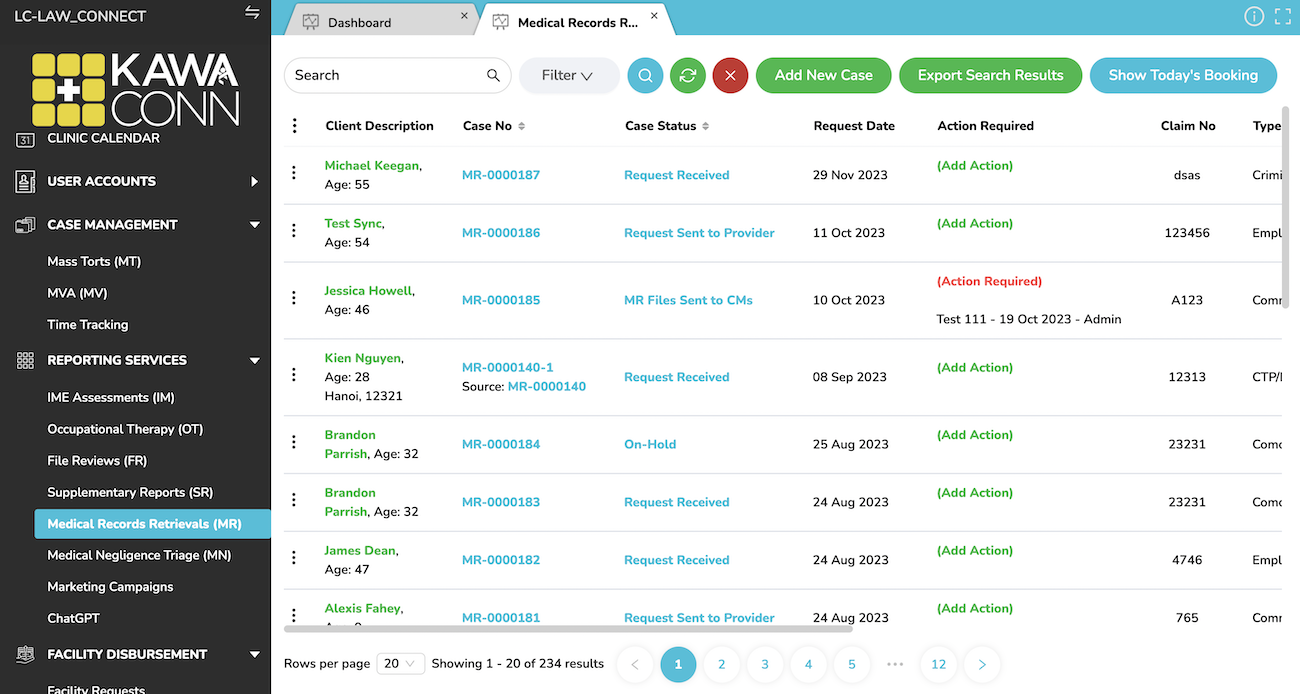The width and height of the screenshot is (1300, 694).
Task: Click the blue search icon button
Action: coord(645,75)
